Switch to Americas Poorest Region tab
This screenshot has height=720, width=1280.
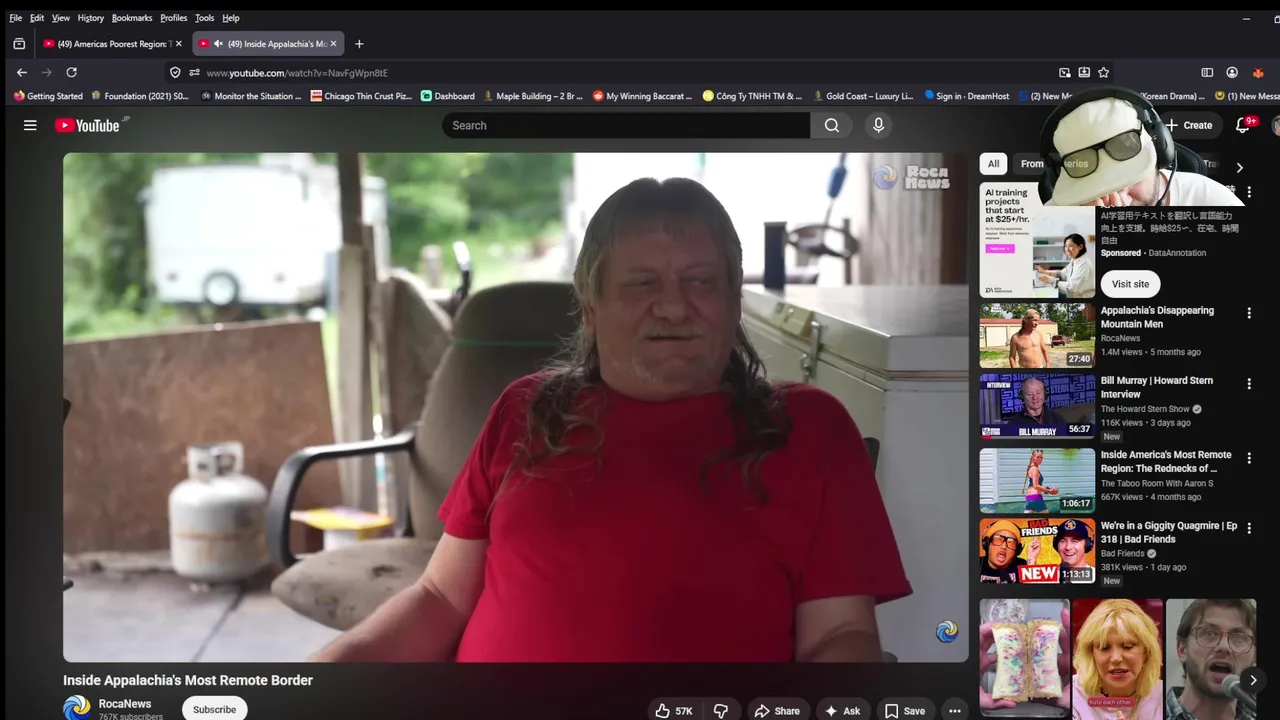tap(112, 44)
